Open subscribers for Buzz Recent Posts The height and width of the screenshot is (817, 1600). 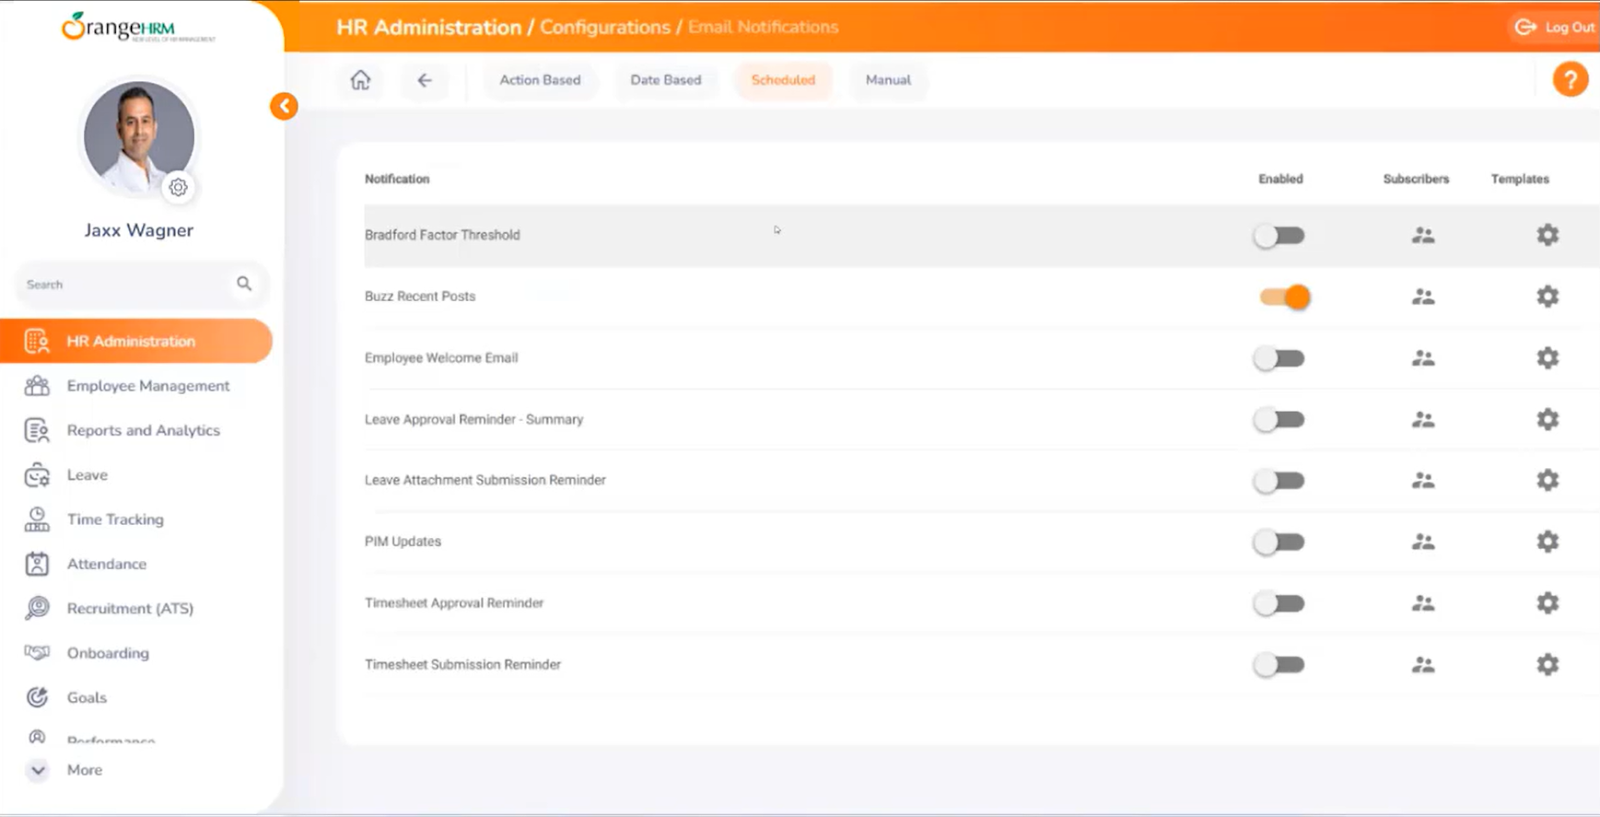point(1423,297)
